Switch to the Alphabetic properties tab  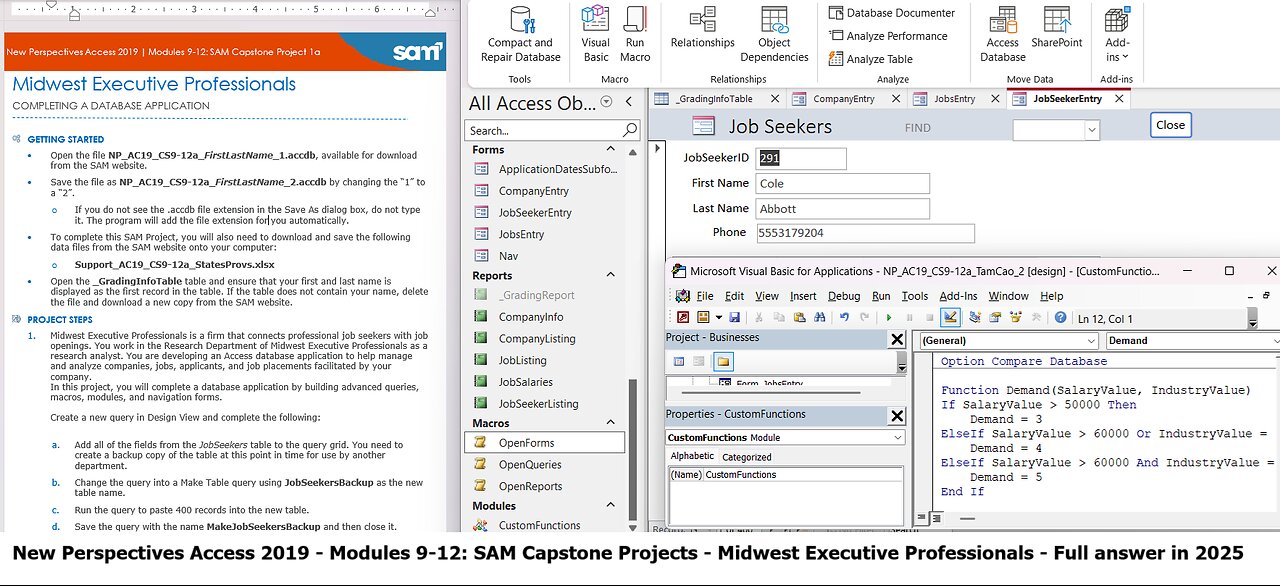click(x=692, y=456)
